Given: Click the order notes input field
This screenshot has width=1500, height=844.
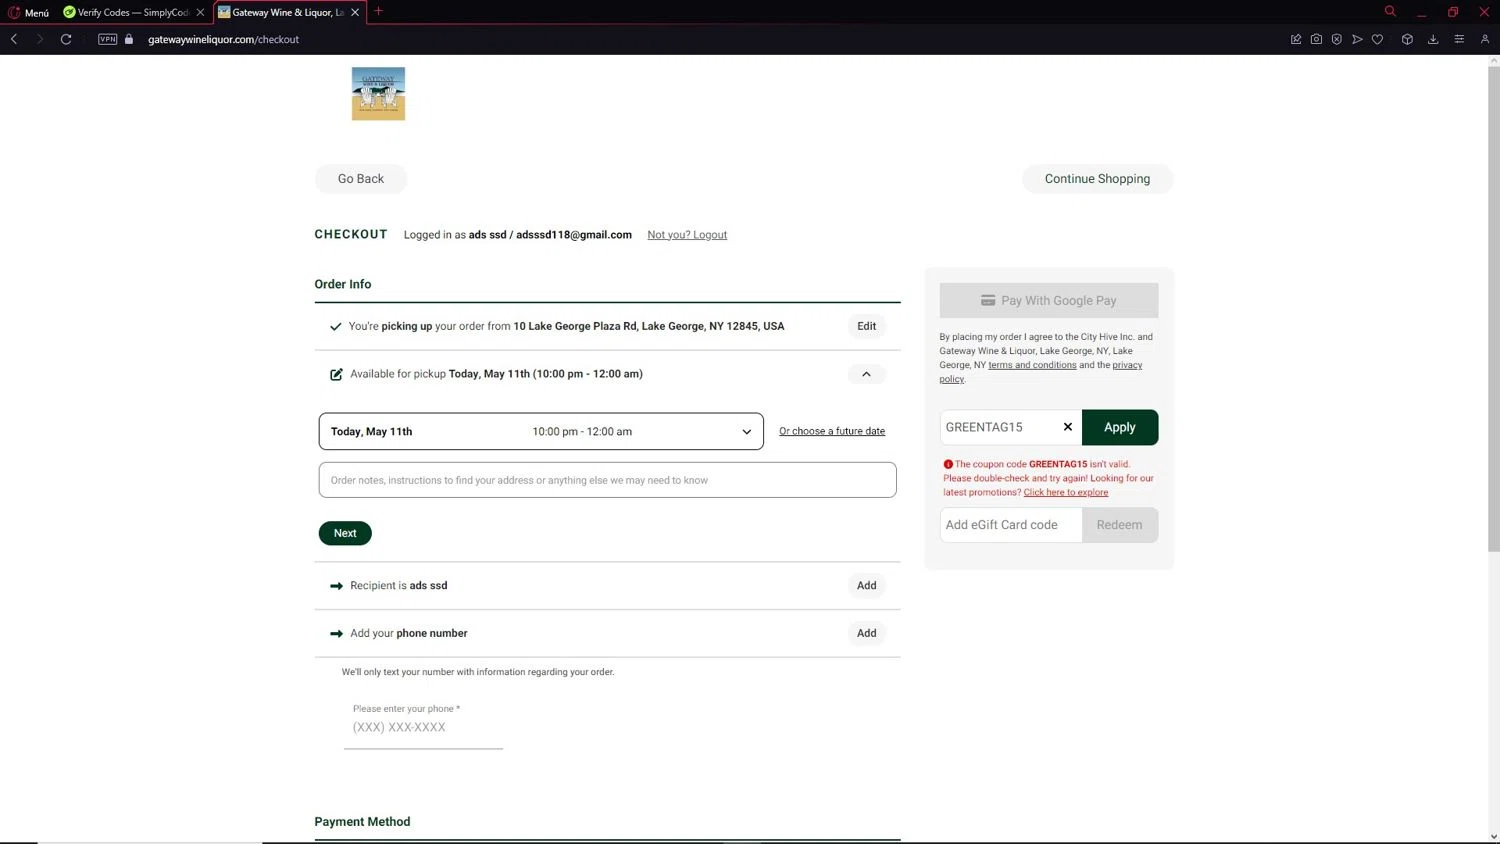Looking at the screenshot, I should pyautogui.click(x=607, y=480).
